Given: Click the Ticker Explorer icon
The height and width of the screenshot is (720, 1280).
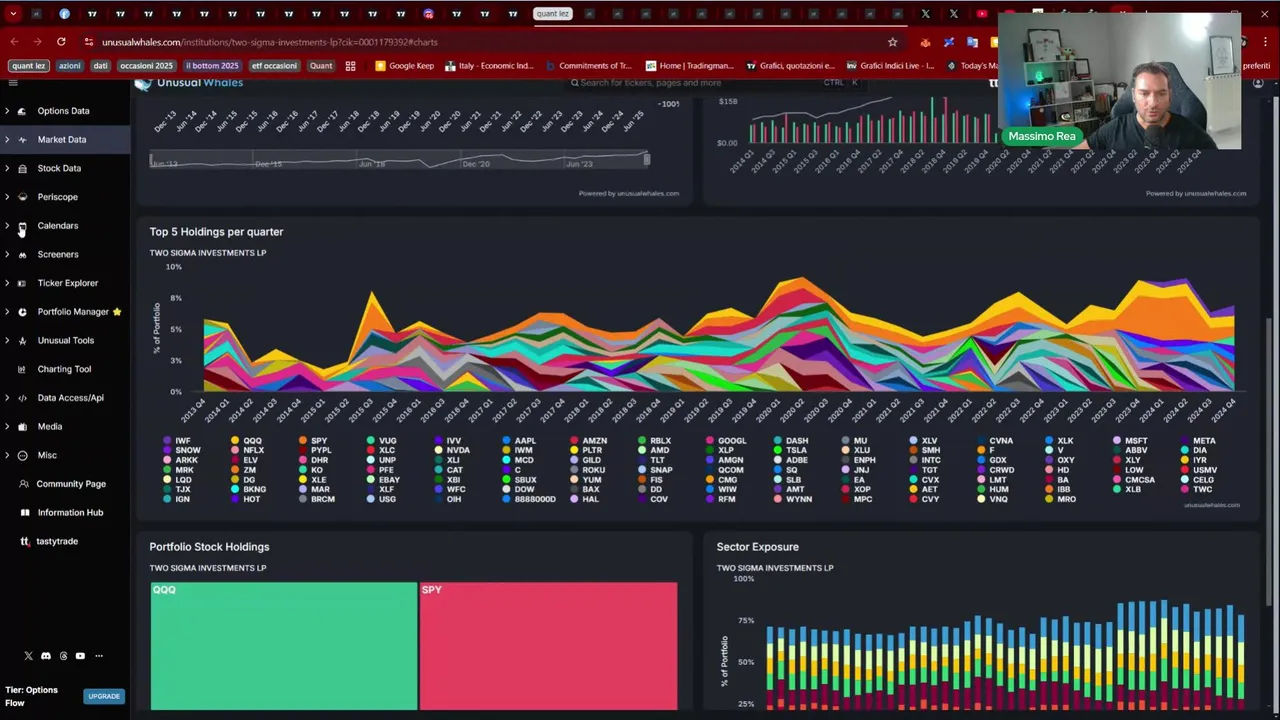Looking at the screenshot, I should [x=22, y=283].
